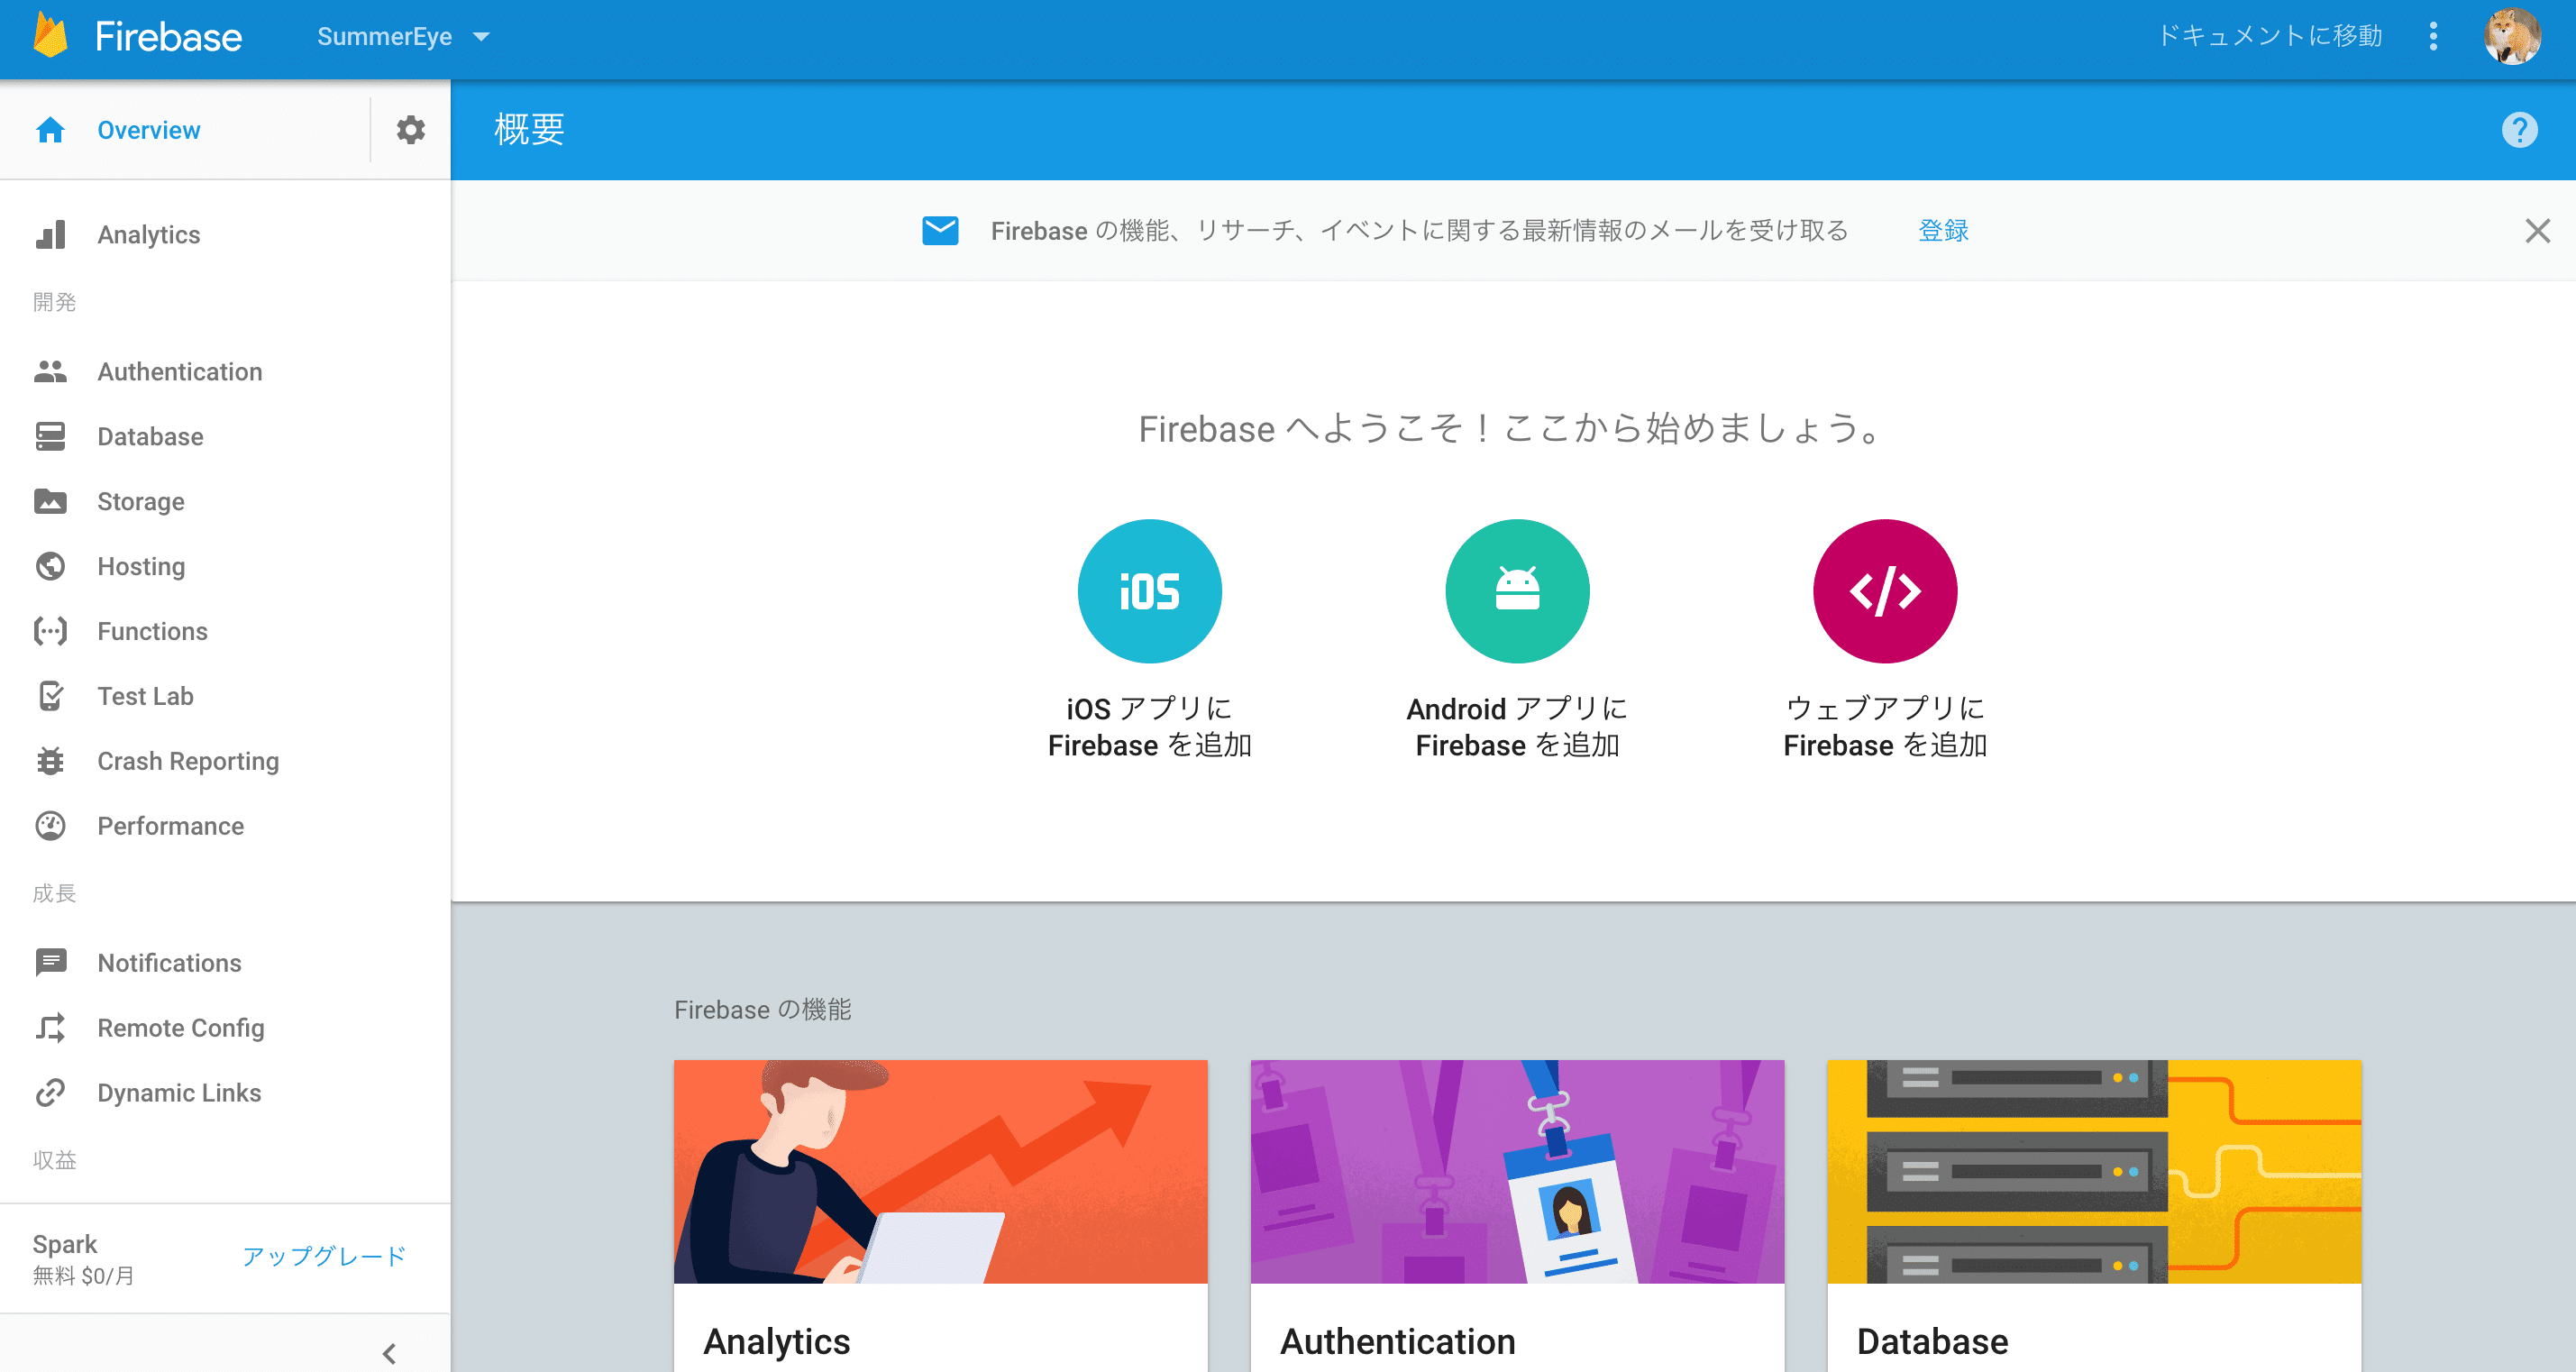Open the SummerEye project dropdown
The height and width of the screenshot is (1372, 2576).
pos(403,37)
